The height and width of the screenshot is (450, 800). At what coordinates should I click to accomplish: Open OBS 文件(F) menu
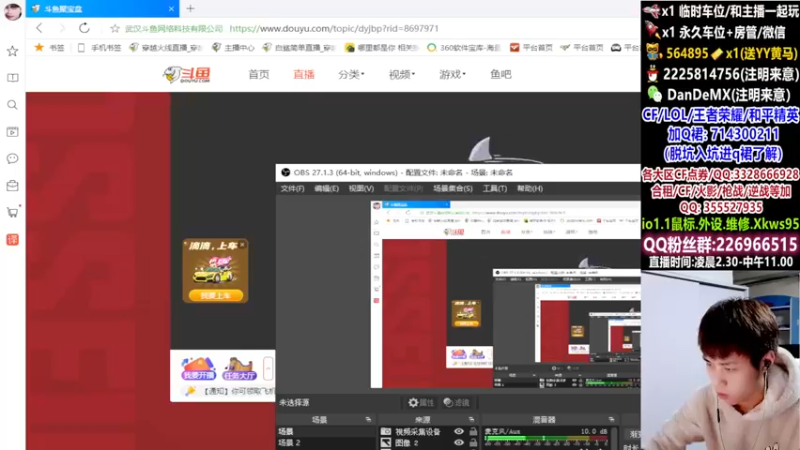pyautogui.click(x=292, y=189)
